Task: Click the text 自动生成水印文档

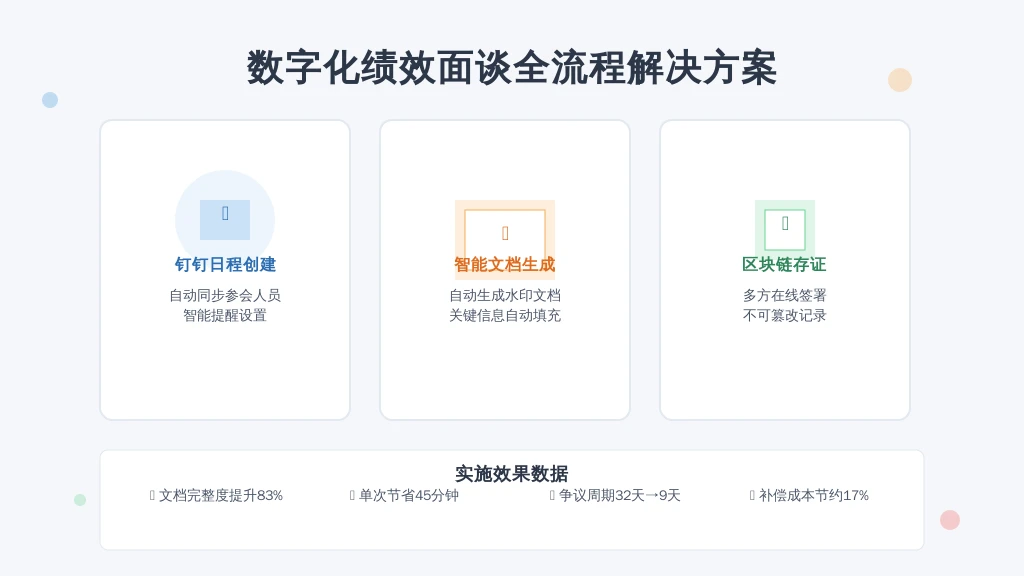Action: point(505,296)
